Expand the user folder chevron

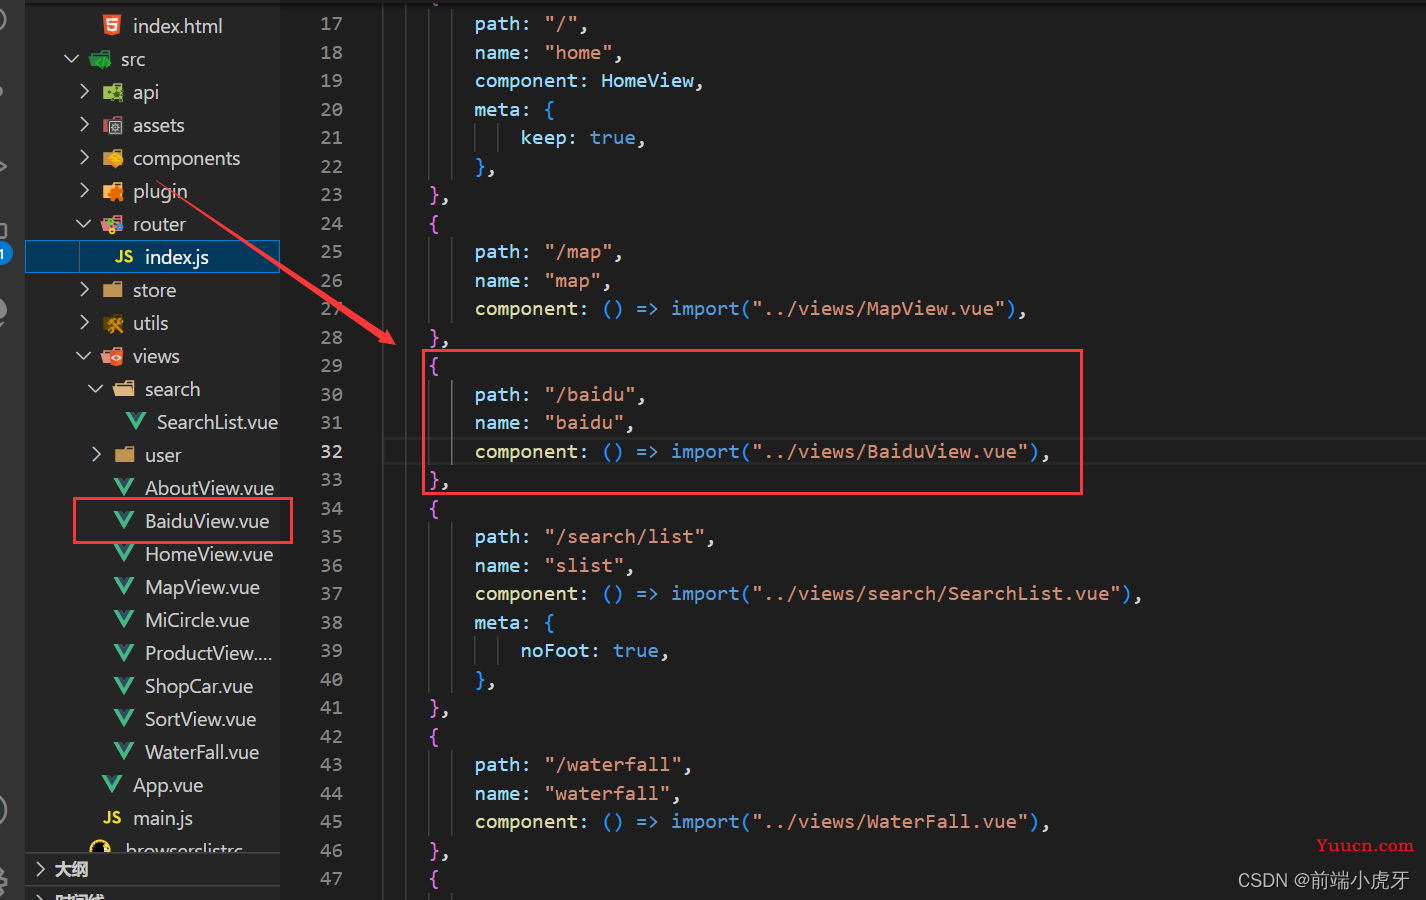point(96,455)
